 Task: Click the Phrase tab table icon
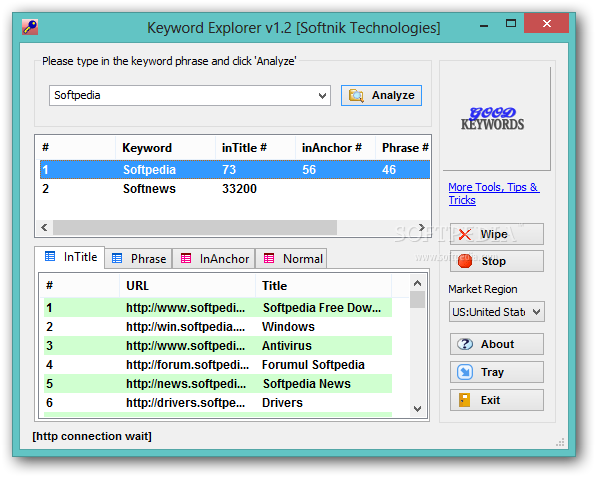[x=117, y=259]
